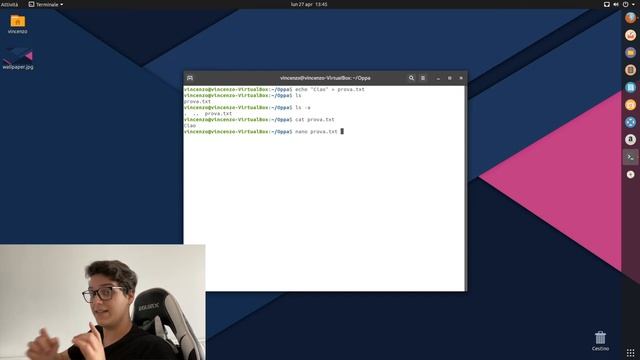This screenshot has width=640, height=360.
Task: Click the network icon in the system tray
Action: (607, 4)
